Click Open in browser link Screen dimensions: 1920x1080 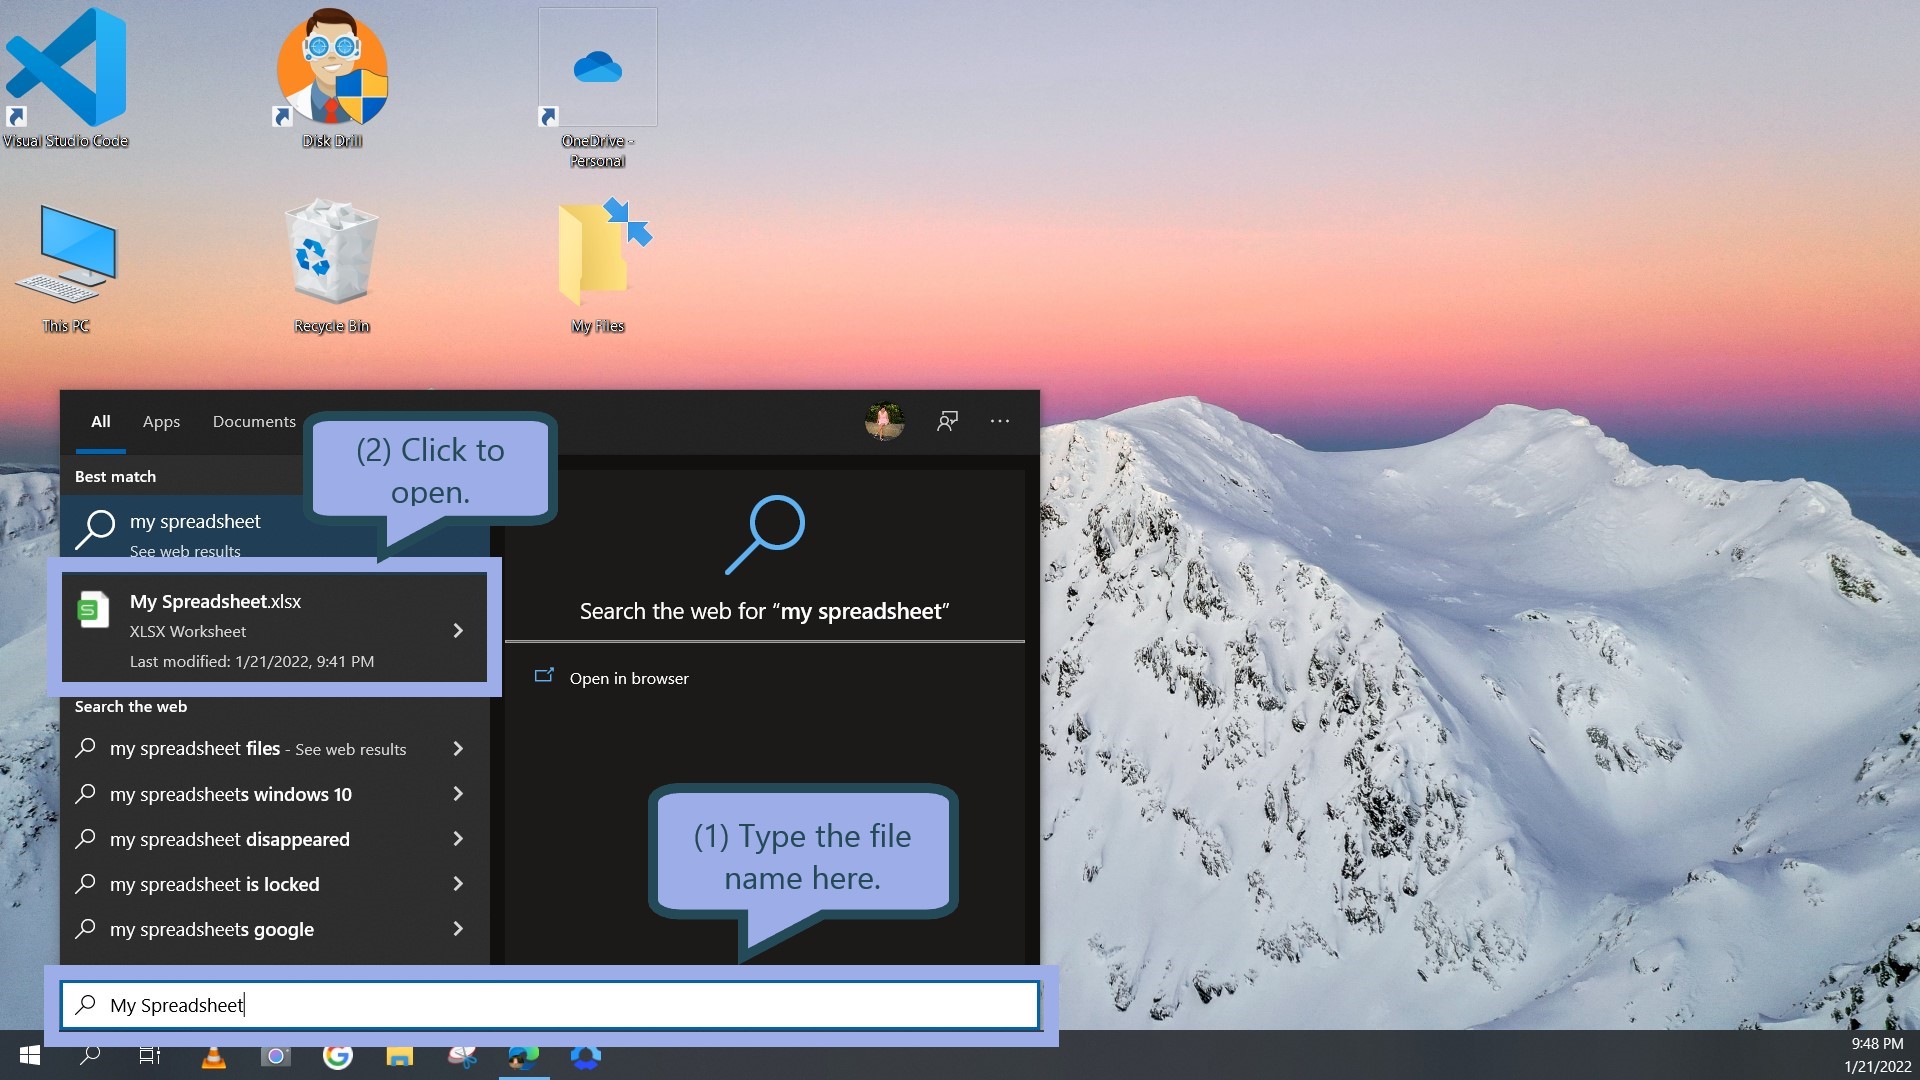[x=629, y=676]
